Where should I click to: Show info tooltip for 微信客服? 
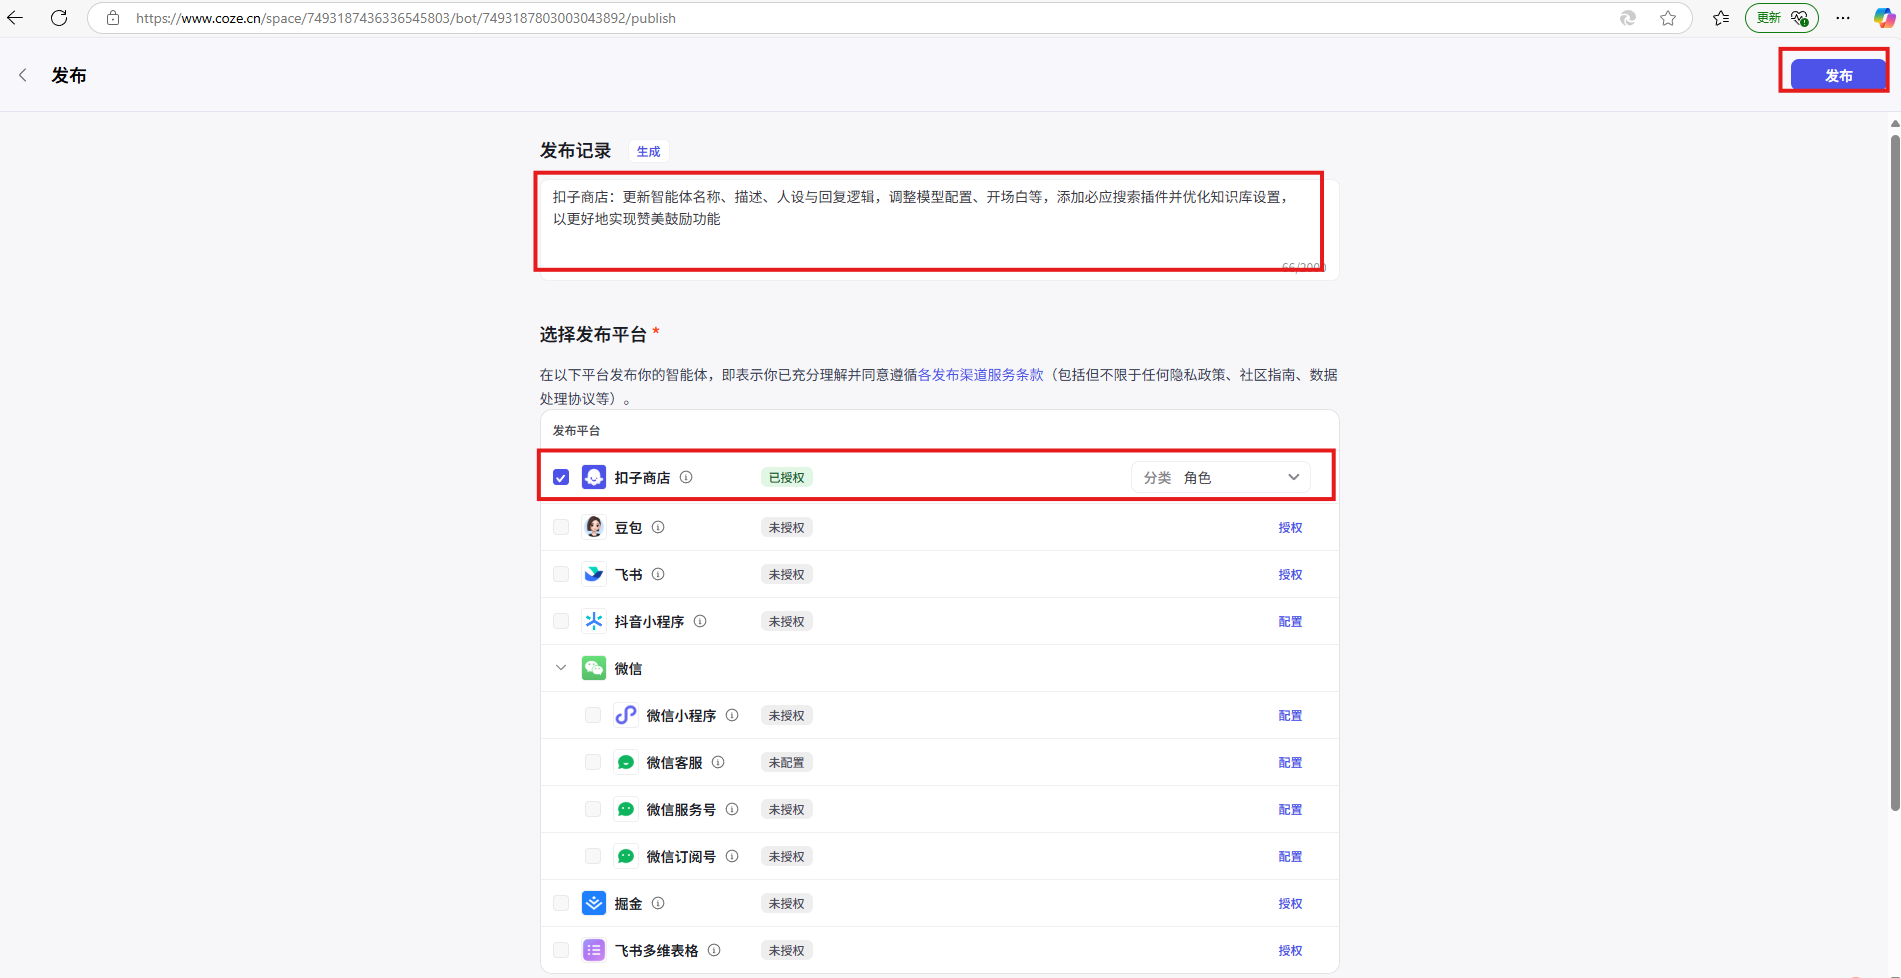[718, 762]
